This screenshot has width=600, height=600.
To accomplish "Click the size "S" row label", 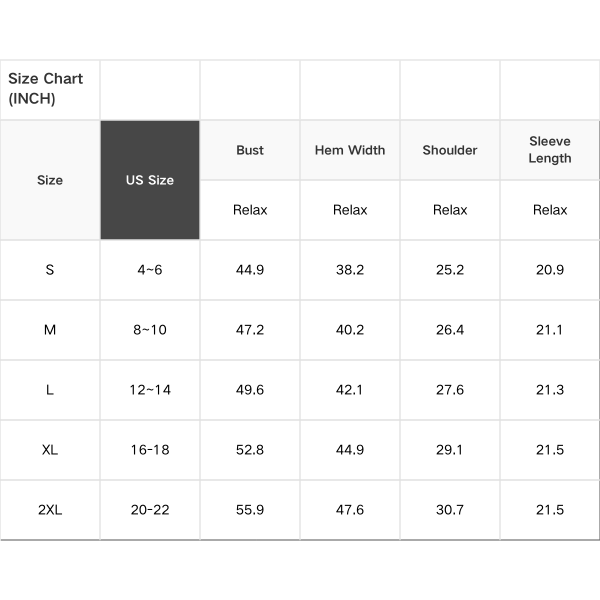I will click(50, 270).
